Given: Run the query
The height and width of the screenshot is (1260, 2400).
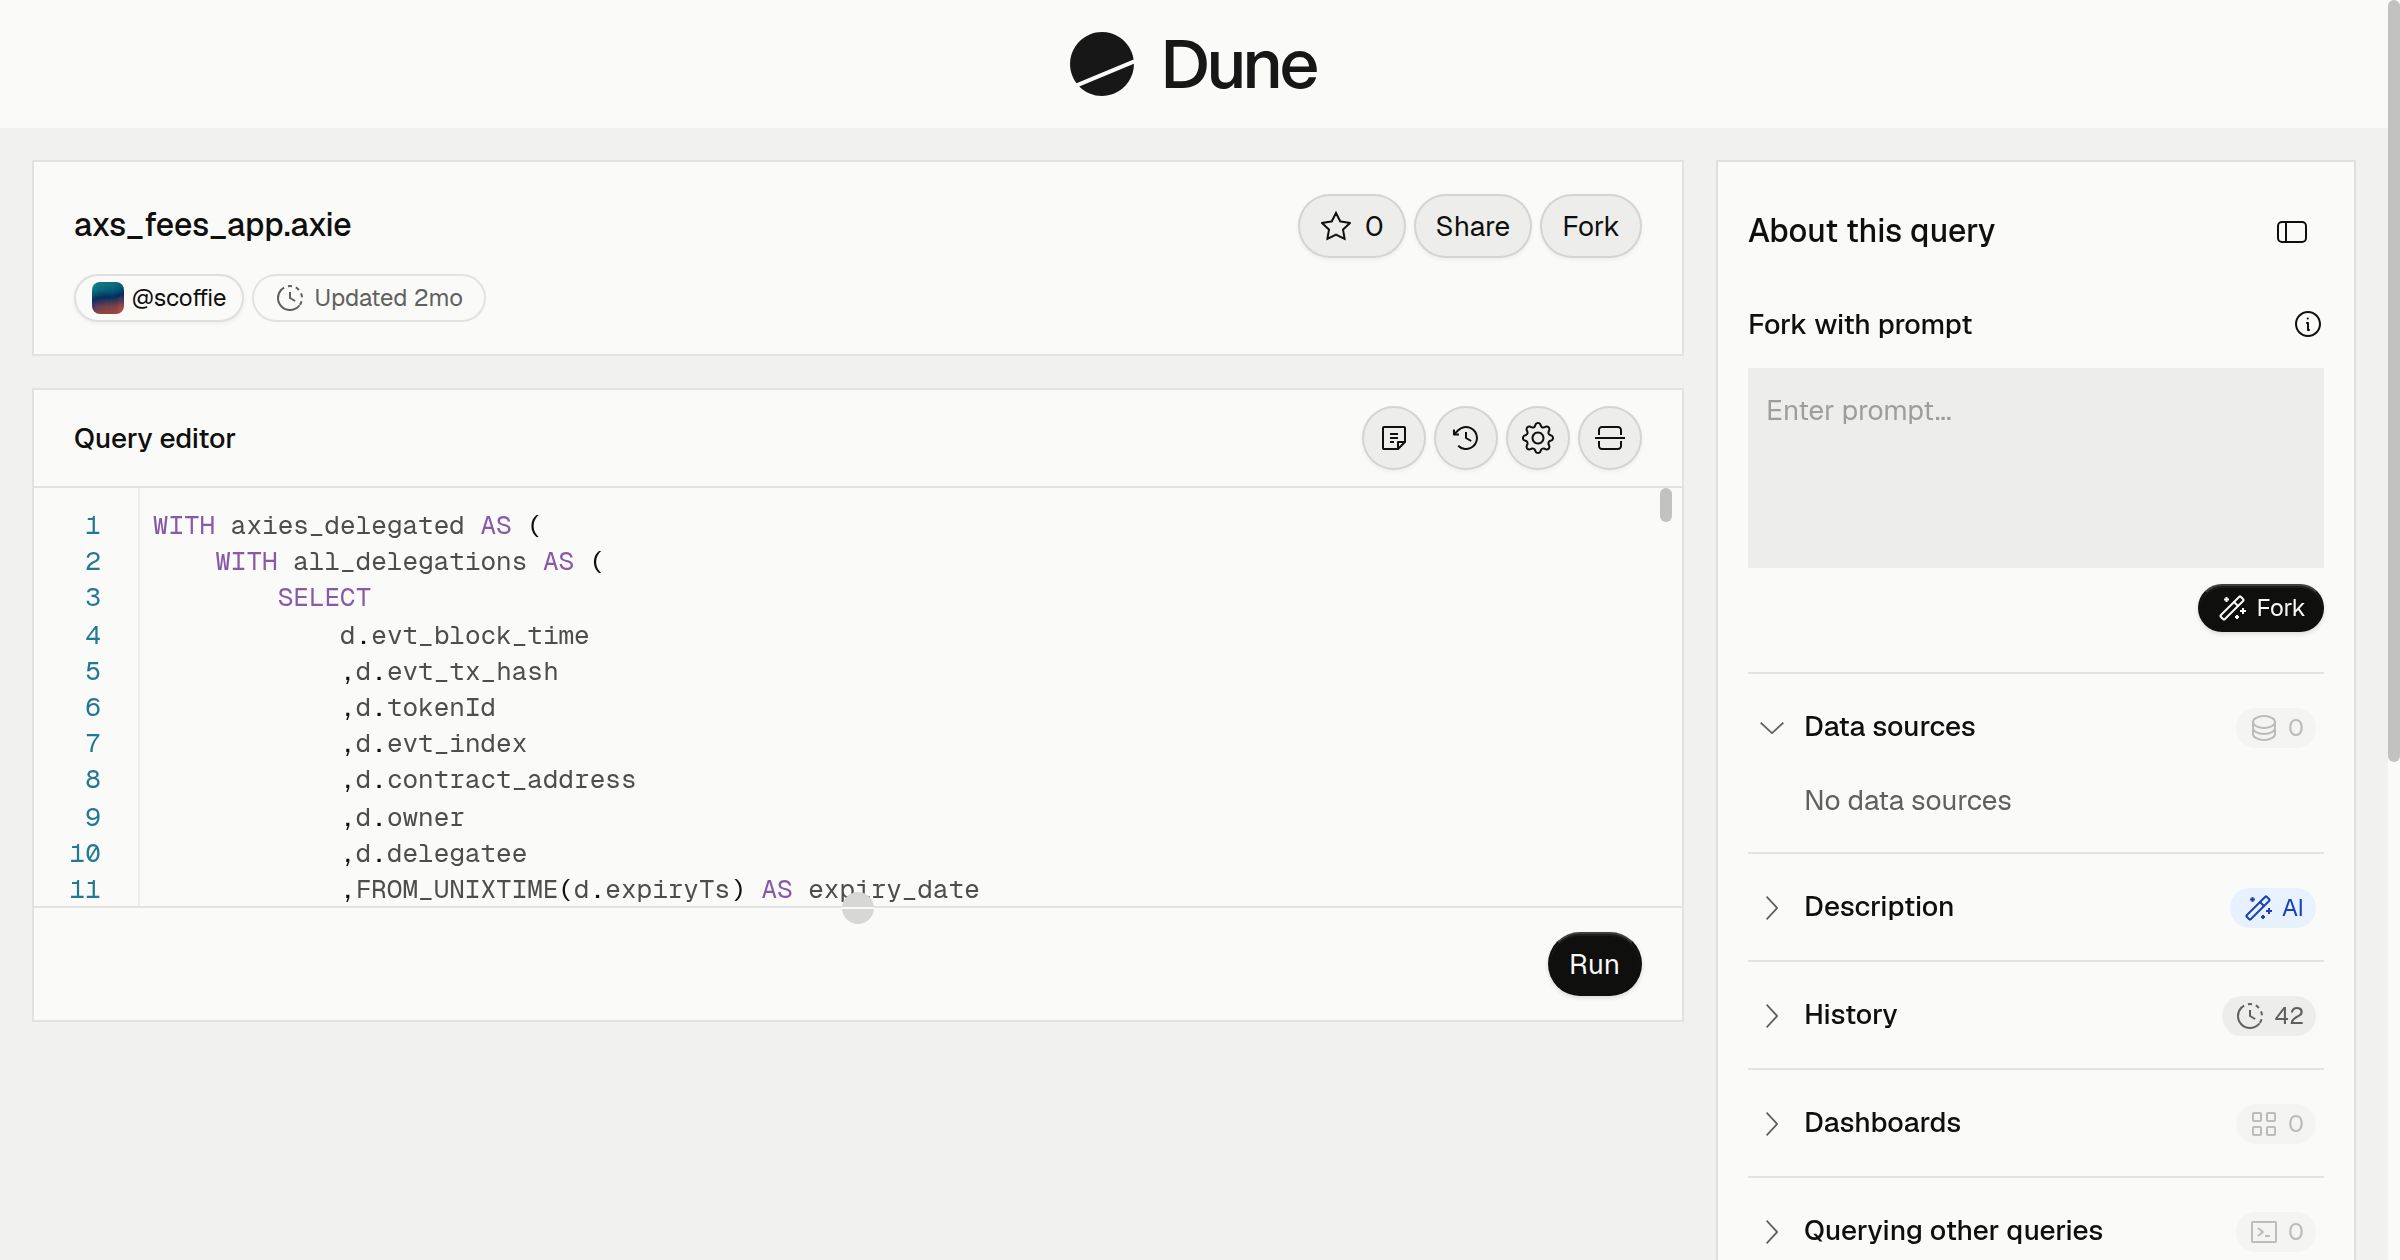Looking at the screenshot, I should pyautogui.click(x=1594, y=964).
